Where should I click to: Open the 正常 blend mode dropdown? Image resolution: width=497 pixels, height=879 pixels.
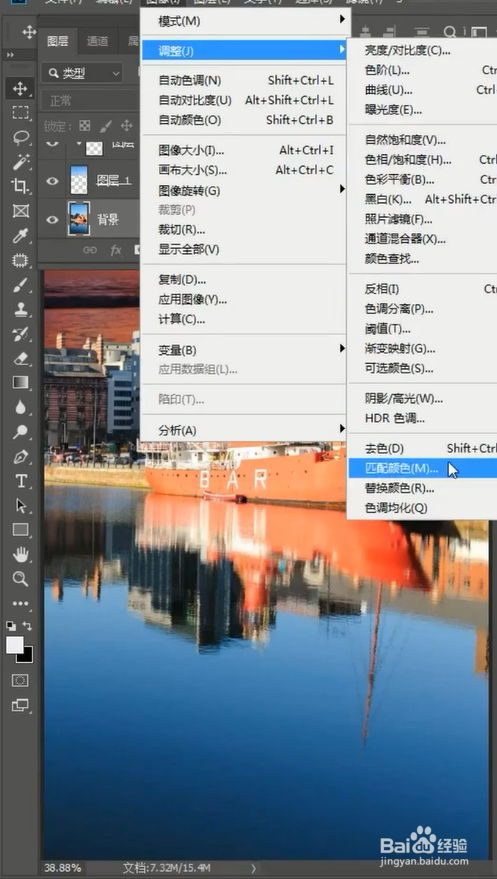point(90,101)
